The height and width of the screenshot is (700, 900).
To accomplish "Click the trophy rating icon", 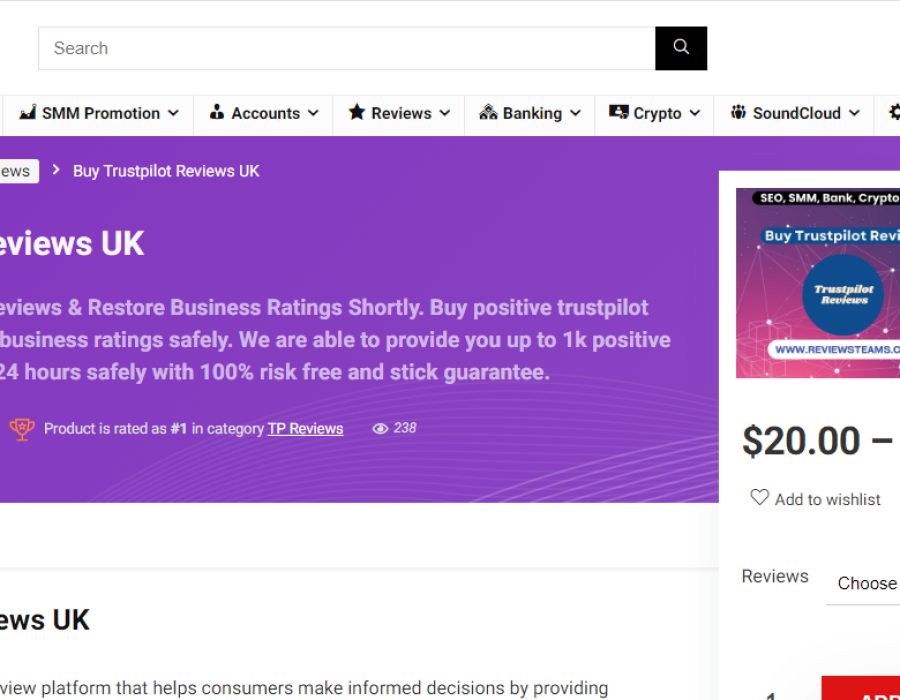I will point(22,429).
